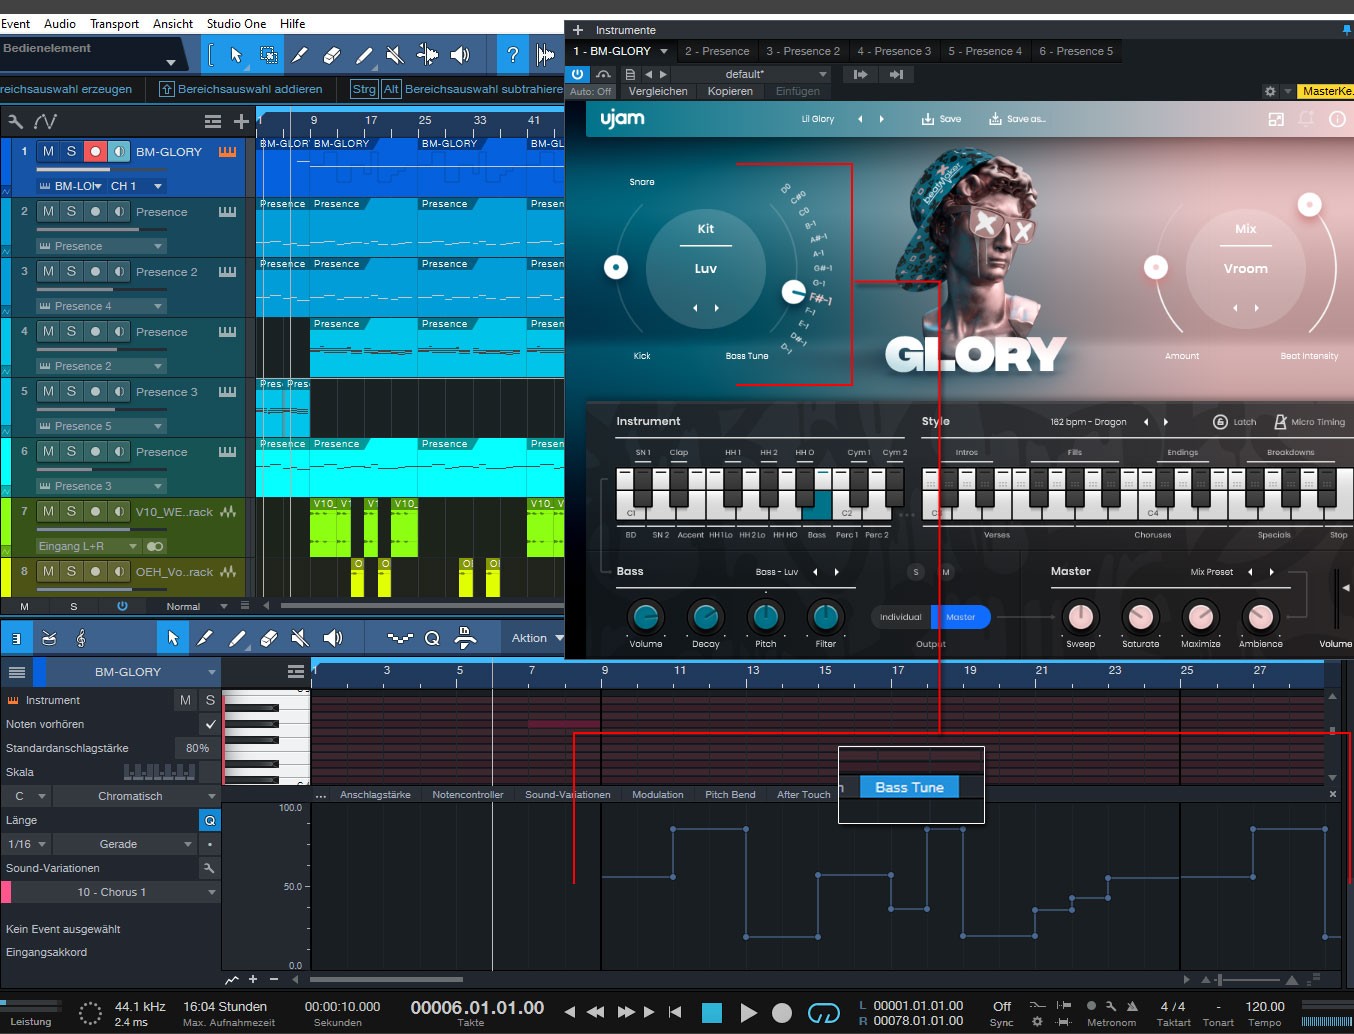Mute the BM-GLORY track

[48, 151]
